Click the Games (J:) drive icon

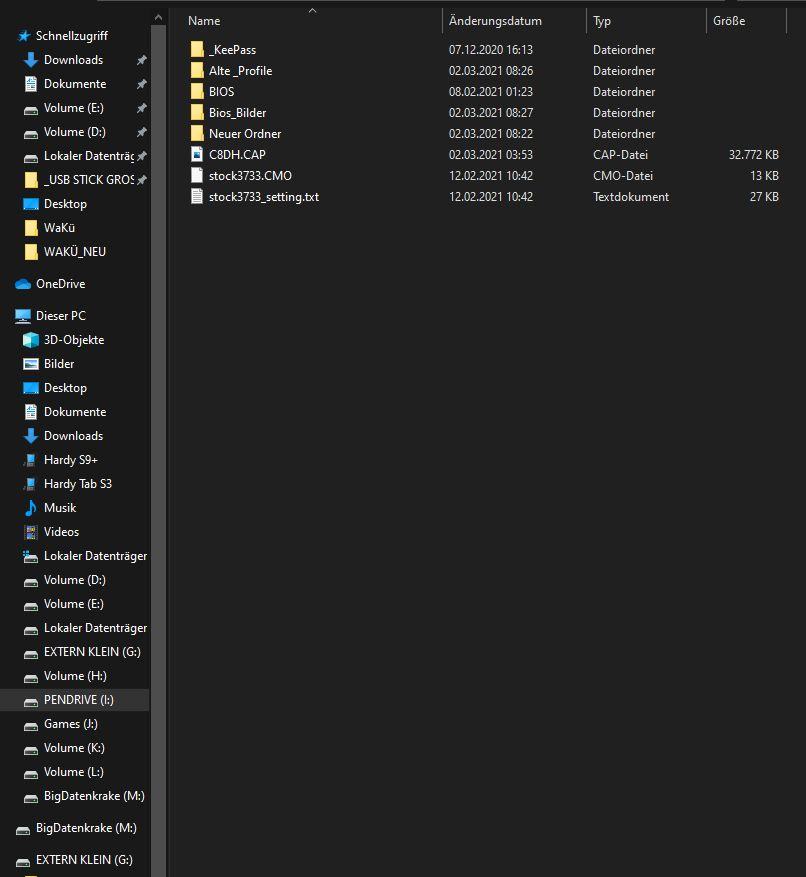[x=31, y=726]
